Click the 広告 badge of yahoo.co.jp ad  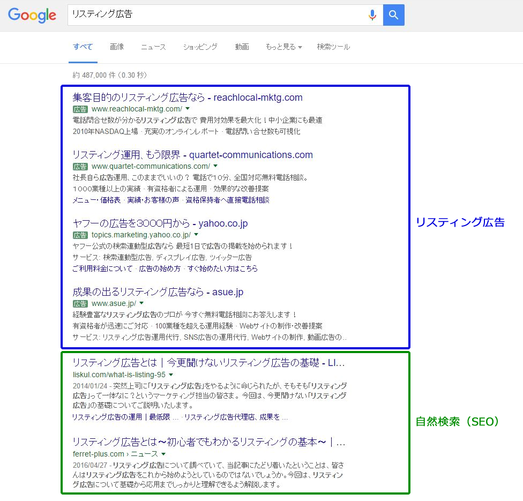80,235
